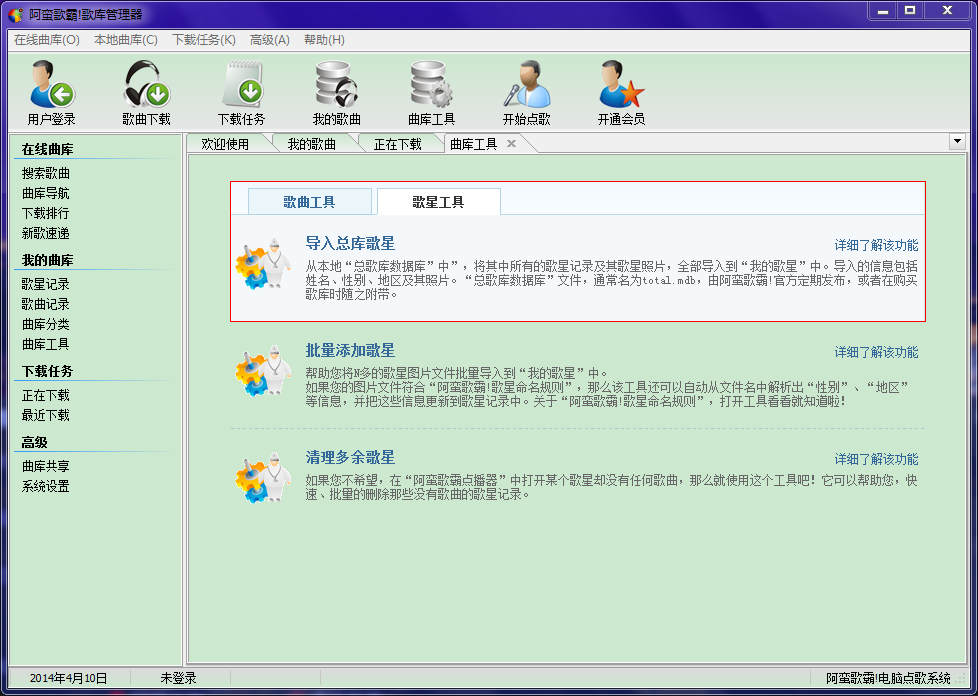Viewport: 978px width, 696px height.
Task: Click the app logo in title bar
Action: tap(16, 14)
